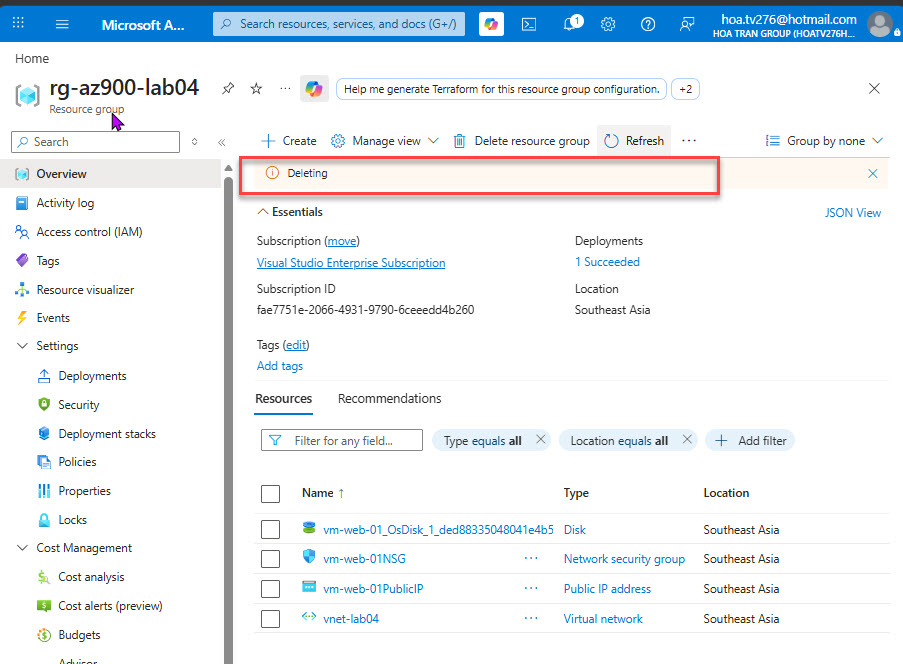Viewport: 903px width, 664px height.
Task: Click the global search resources box
Action: click(339, 24)
